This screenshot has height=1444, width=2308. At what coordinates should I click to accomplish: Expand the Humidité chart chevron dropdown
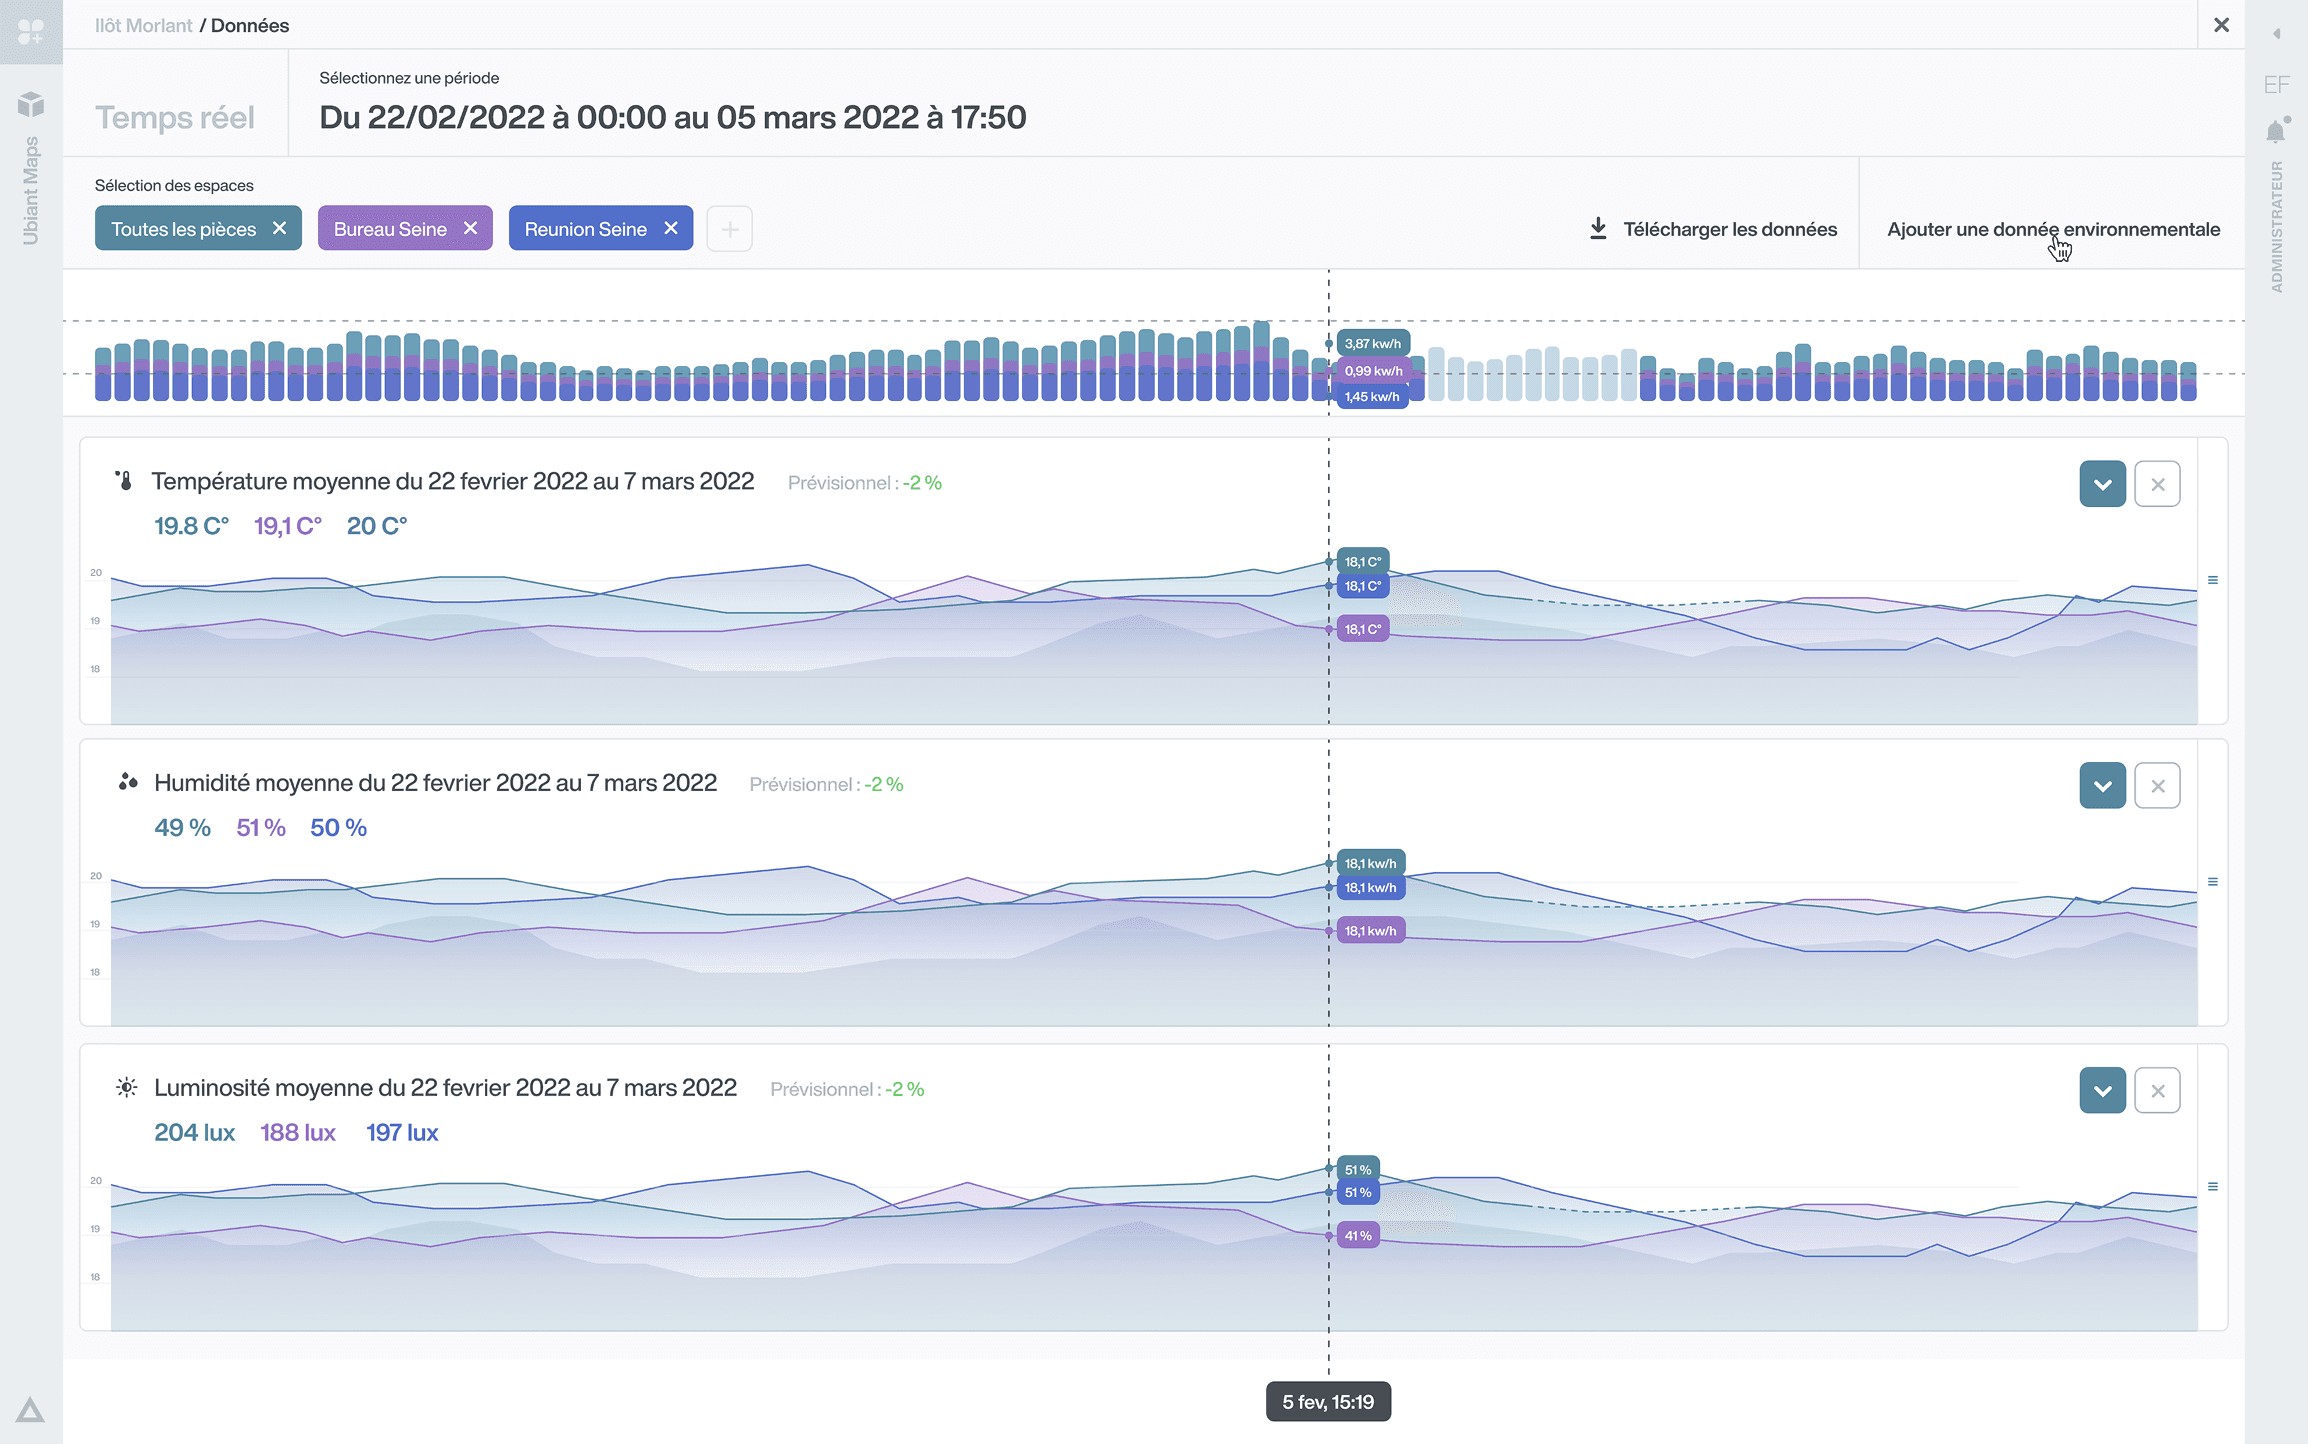click(x=2102, y=786)
